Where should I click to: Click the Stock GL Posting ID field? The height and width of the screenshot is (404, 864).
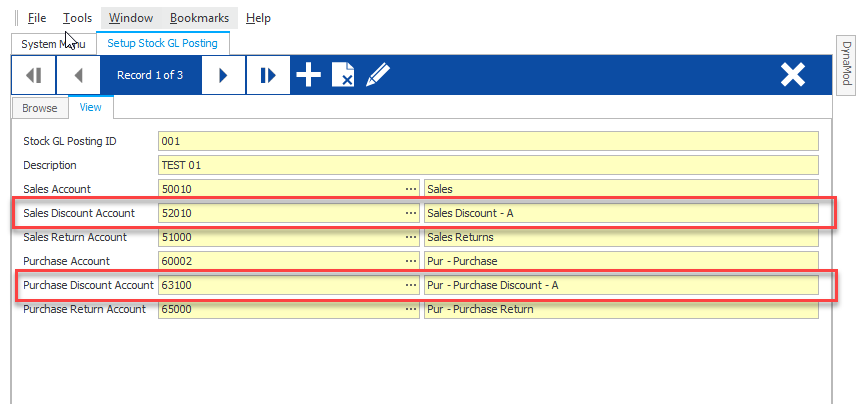pyautogui.click(x=488, y=141)
